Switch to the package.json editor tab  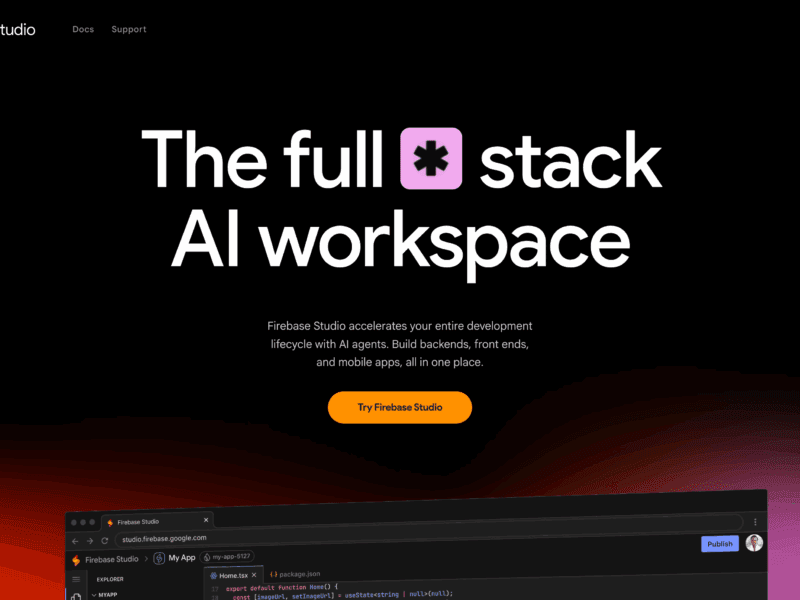(295, 574)
